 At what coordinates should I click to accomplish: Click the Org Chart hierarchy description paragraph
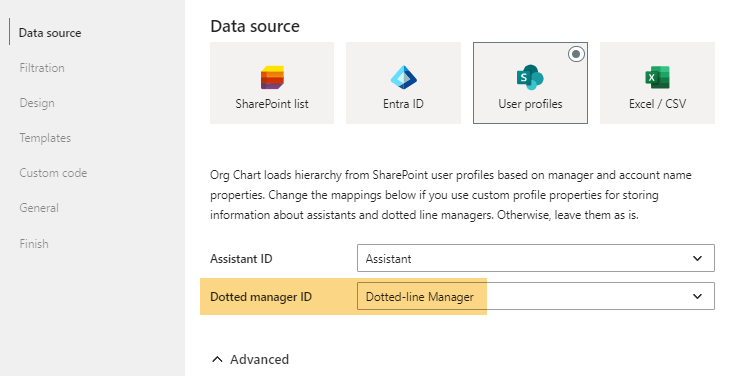coord(451,195)
